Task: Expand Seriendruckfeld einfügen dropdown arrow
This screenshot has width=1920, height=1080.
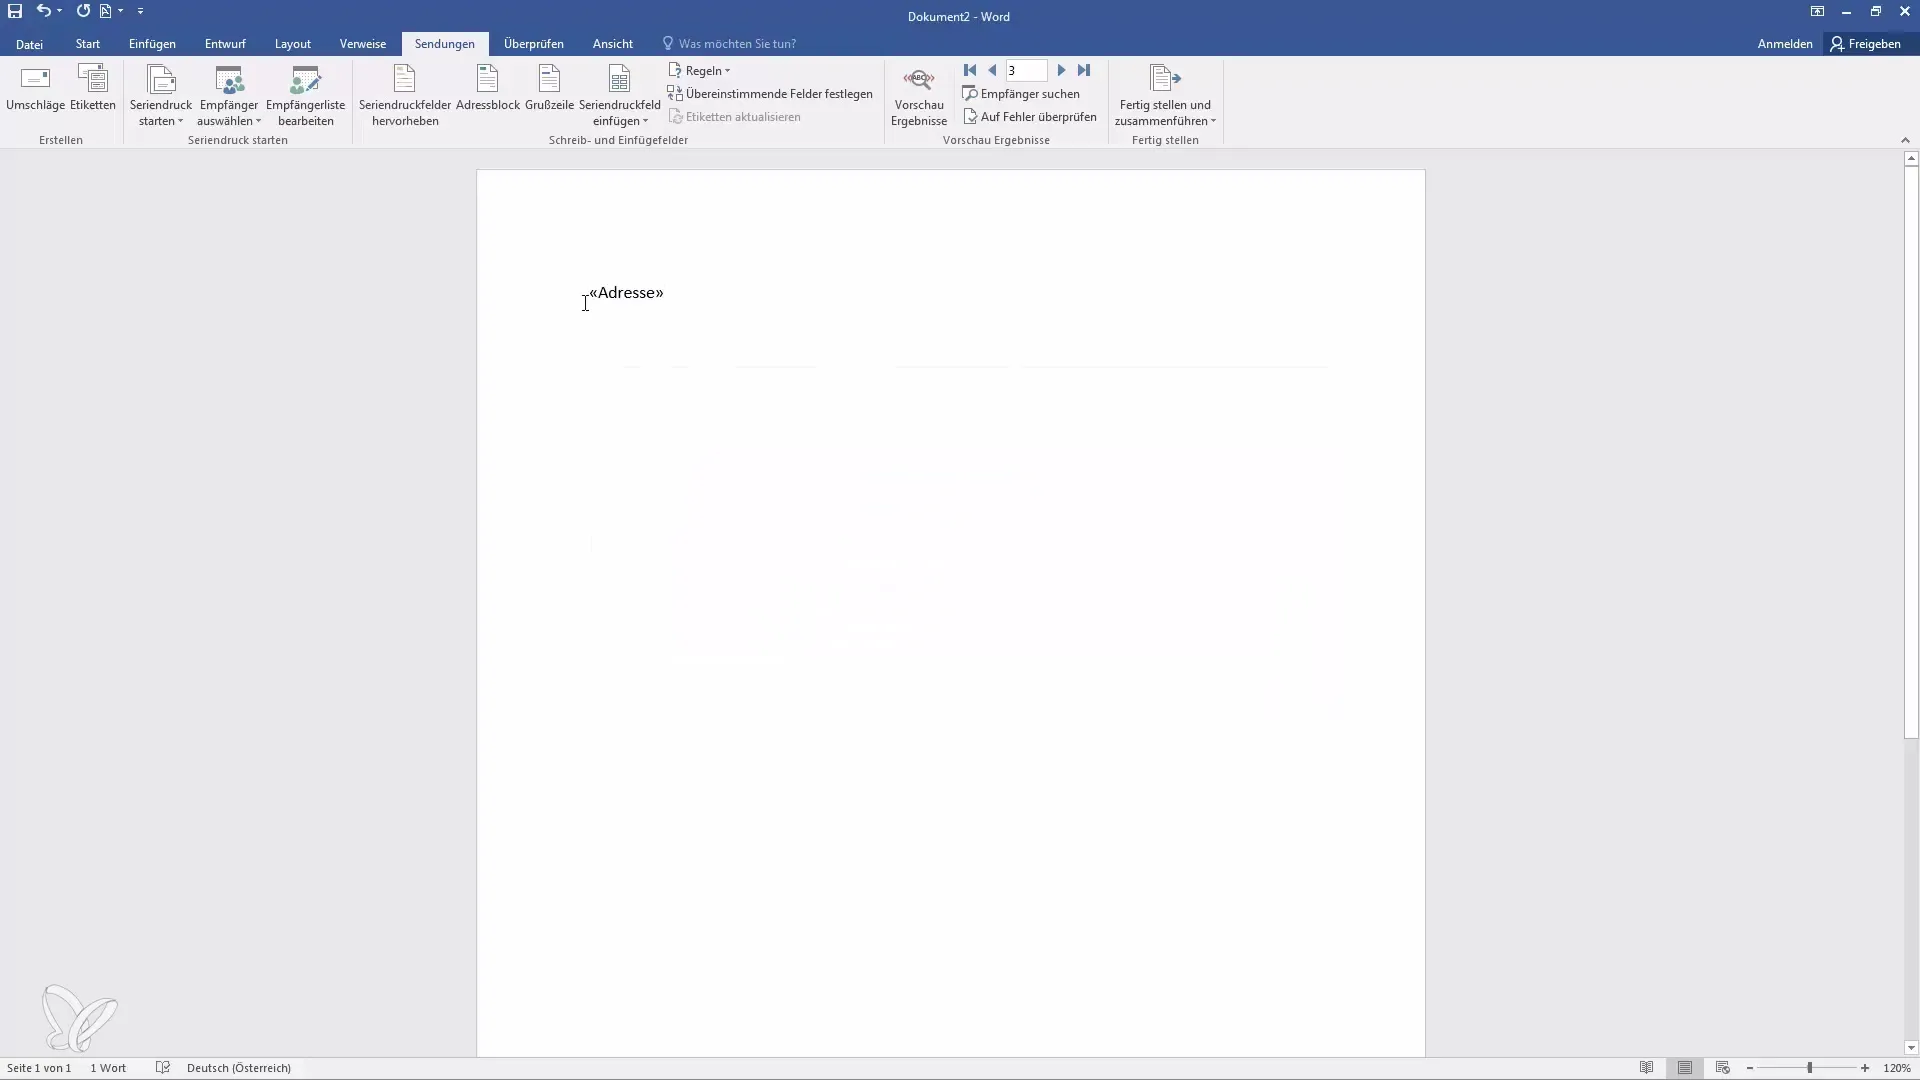Action: [x=645, y=121]
